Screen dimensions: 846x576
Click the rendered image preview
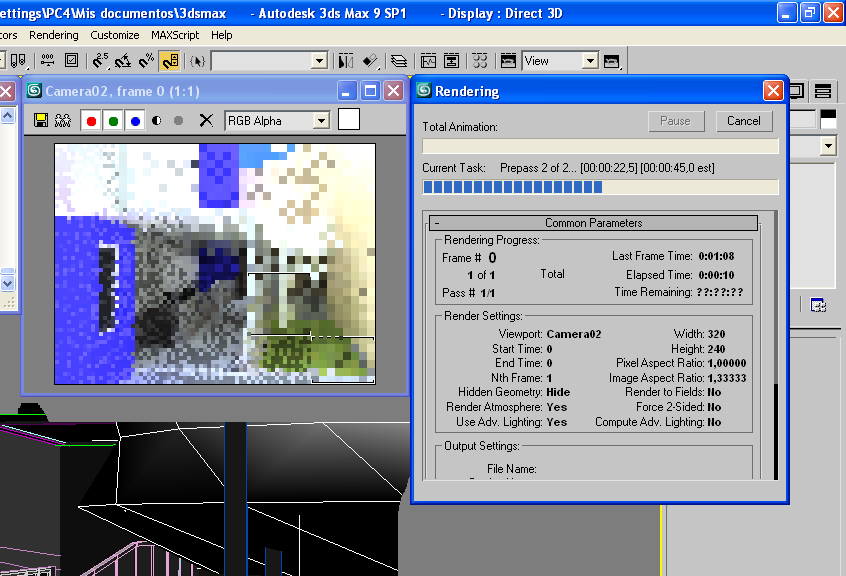coord(215,264)
